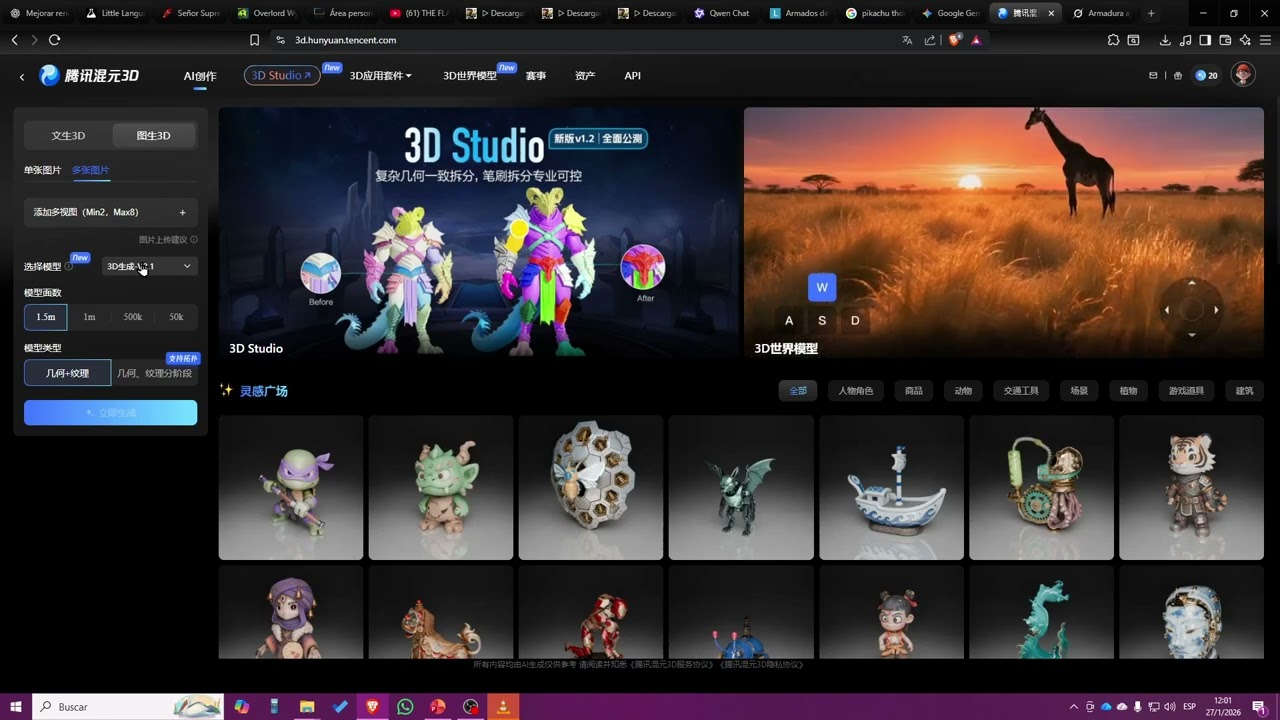Open the Leo AI sparkle icon
The image size is (1280, 720).
point(1245,40)
